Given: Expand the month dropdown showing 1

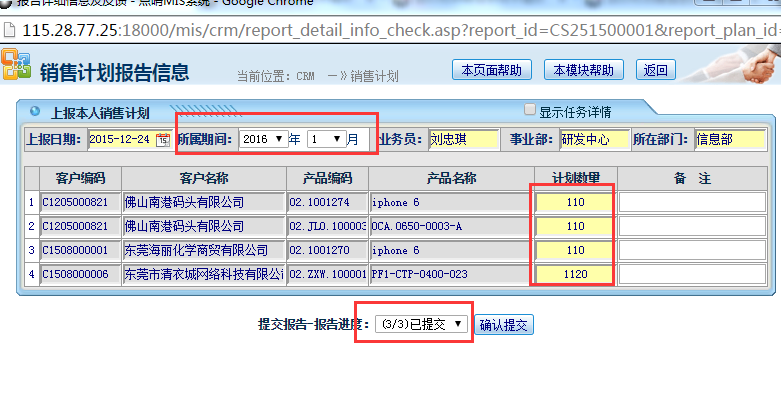Looking at the screenshot, I should click(x=326, y=139).
